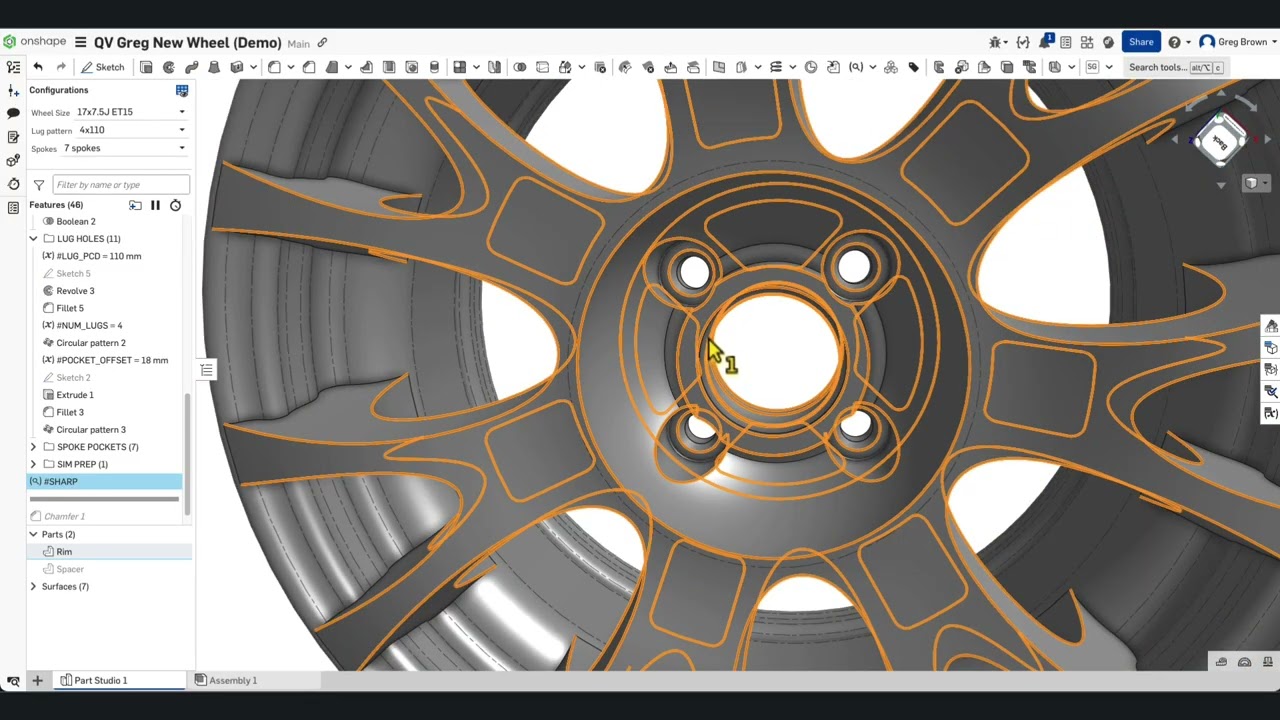Open the Configuration table icon
The image size is (1280, 720).
tap(182, 90)
